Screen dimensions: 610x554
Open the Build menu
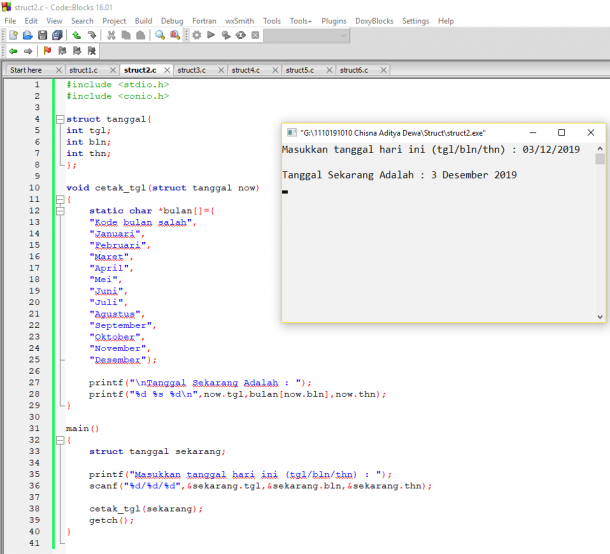143,21
